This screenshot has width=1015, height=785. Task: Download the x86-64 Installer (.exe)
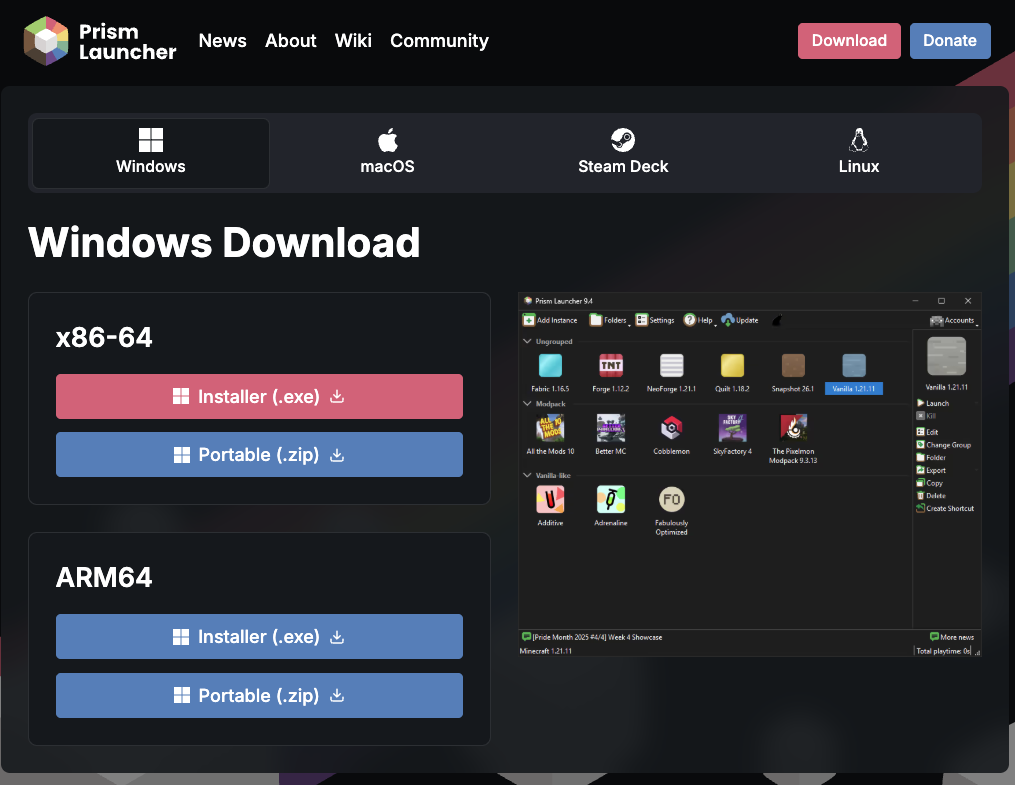[259, 396]
